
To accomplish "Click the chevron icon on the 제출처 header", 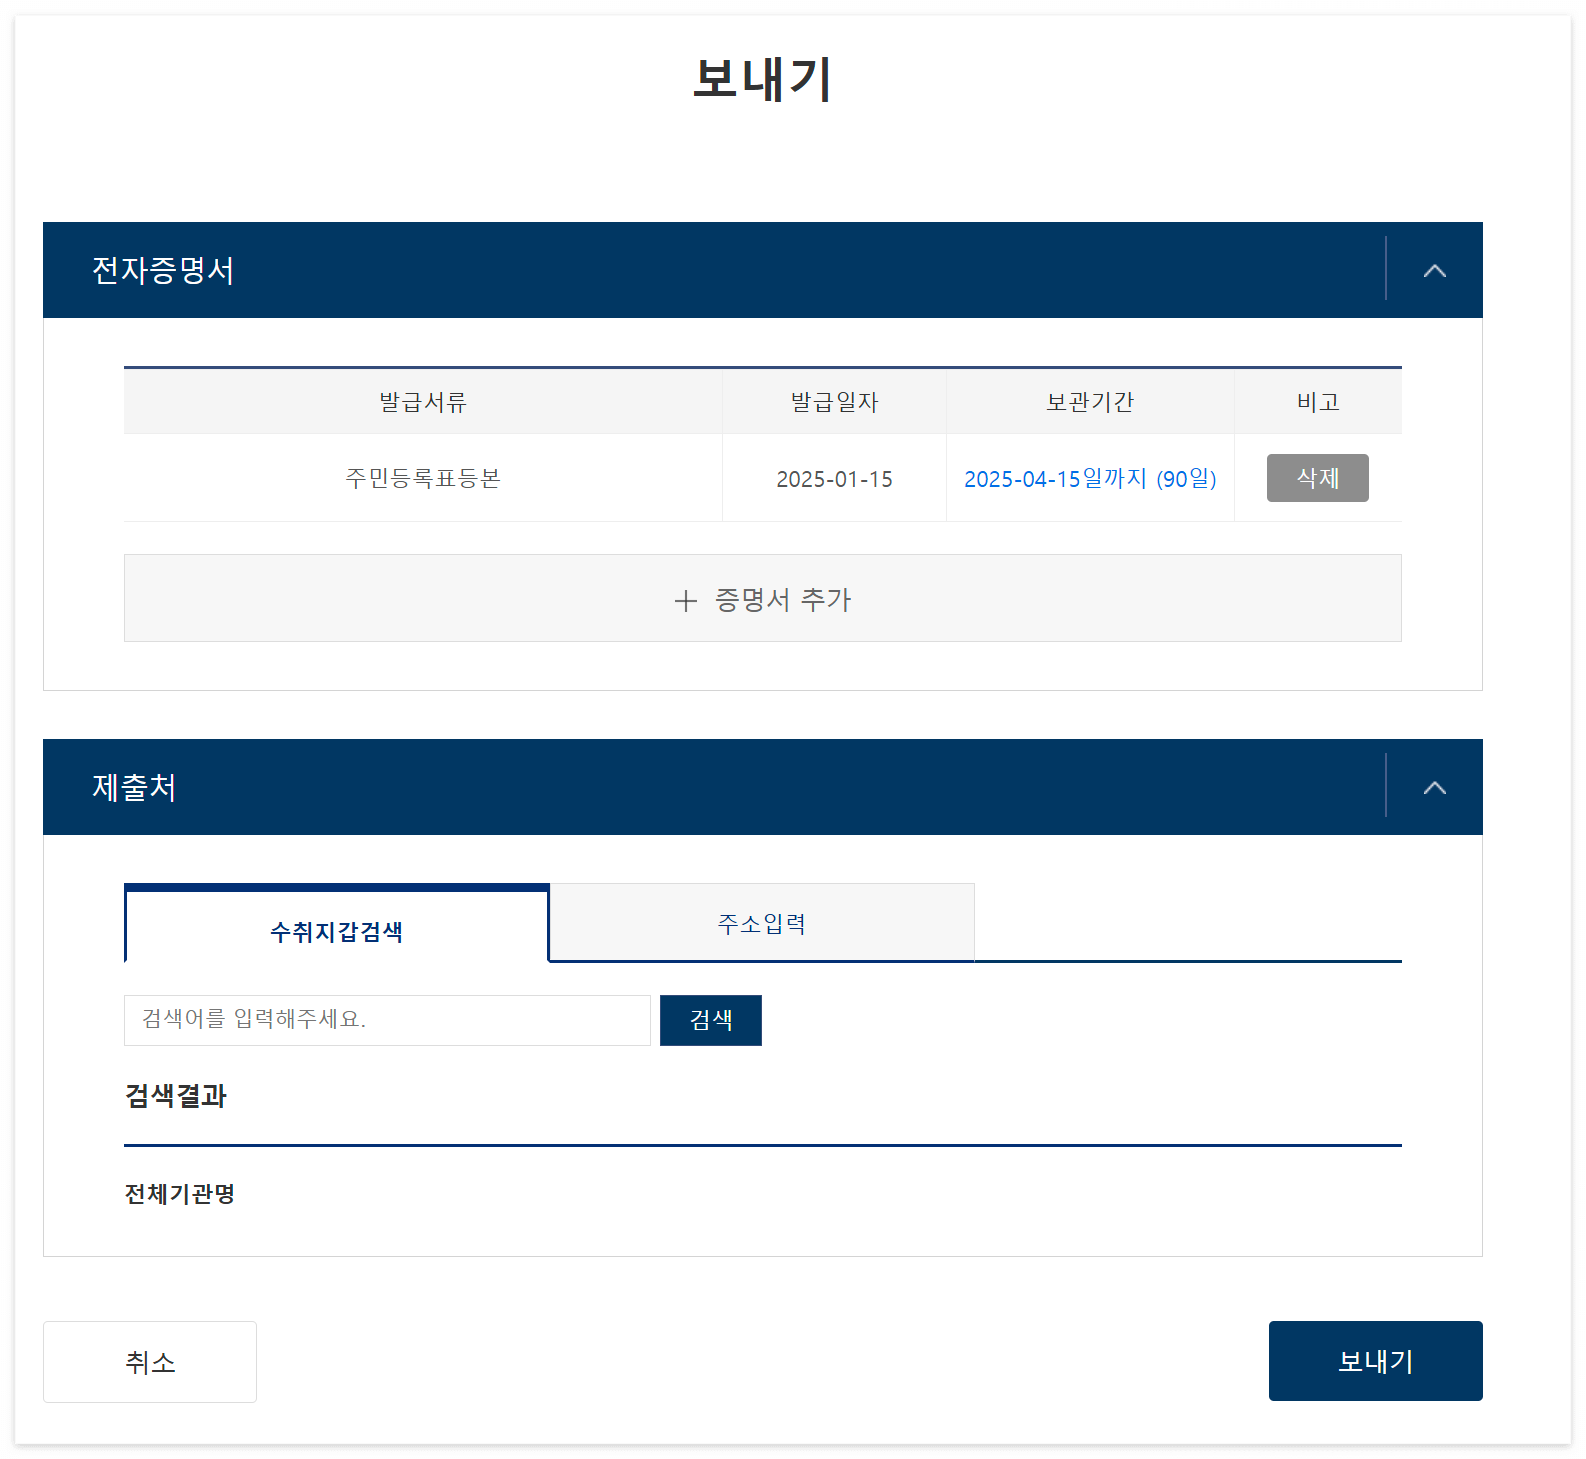I will 1436,787.
